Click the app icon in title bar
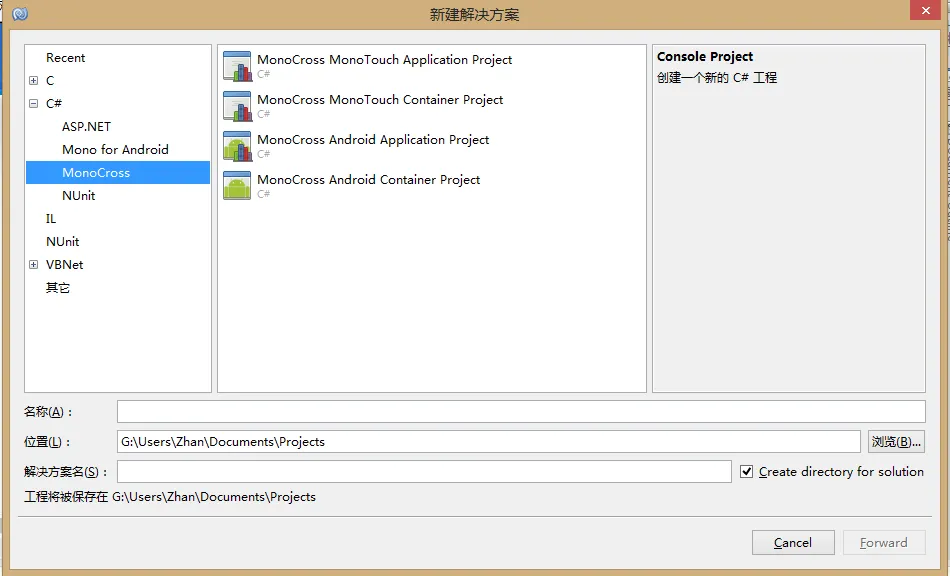Viewport: 950px width, 576px height. [x=20, y=13]
